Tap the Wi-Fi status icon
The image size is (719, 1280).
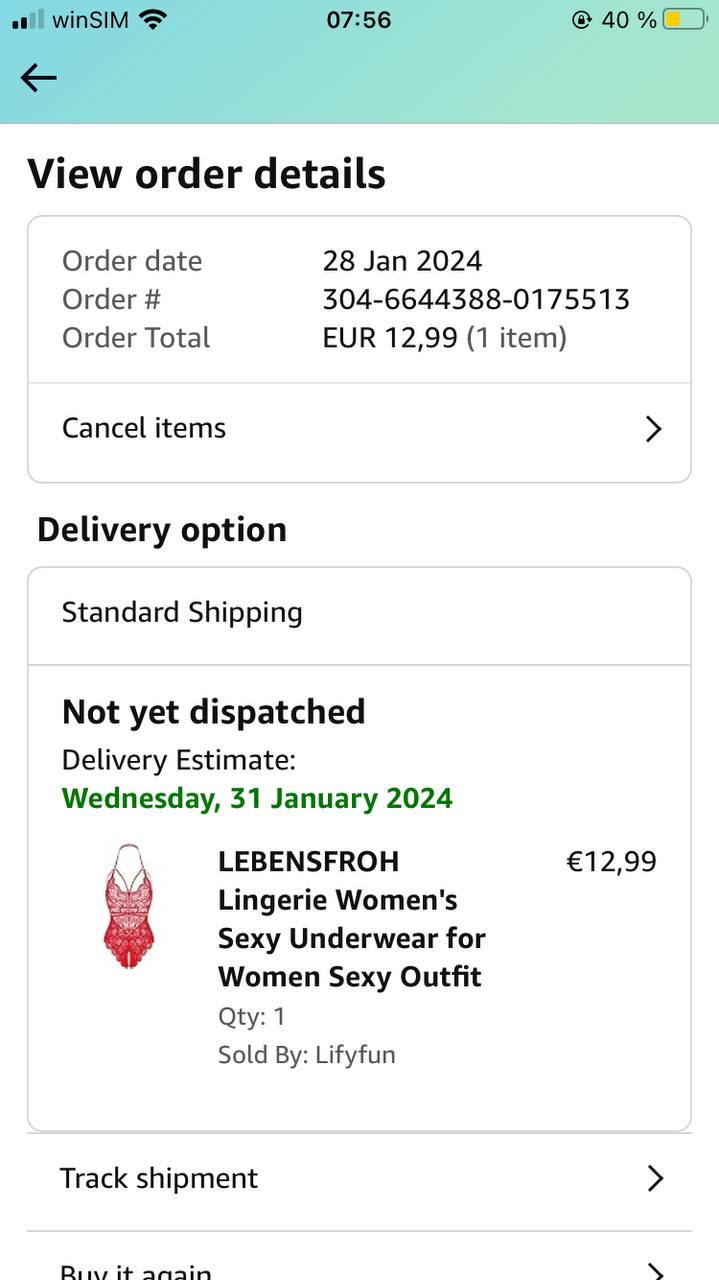pos(153,19)
